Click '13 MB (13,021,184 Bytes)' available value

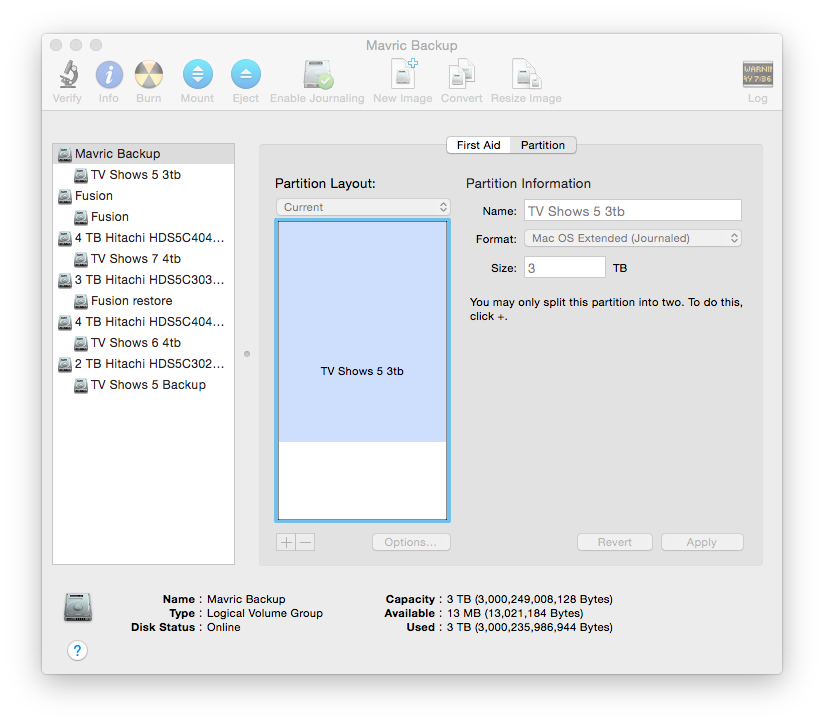point(515,613)
